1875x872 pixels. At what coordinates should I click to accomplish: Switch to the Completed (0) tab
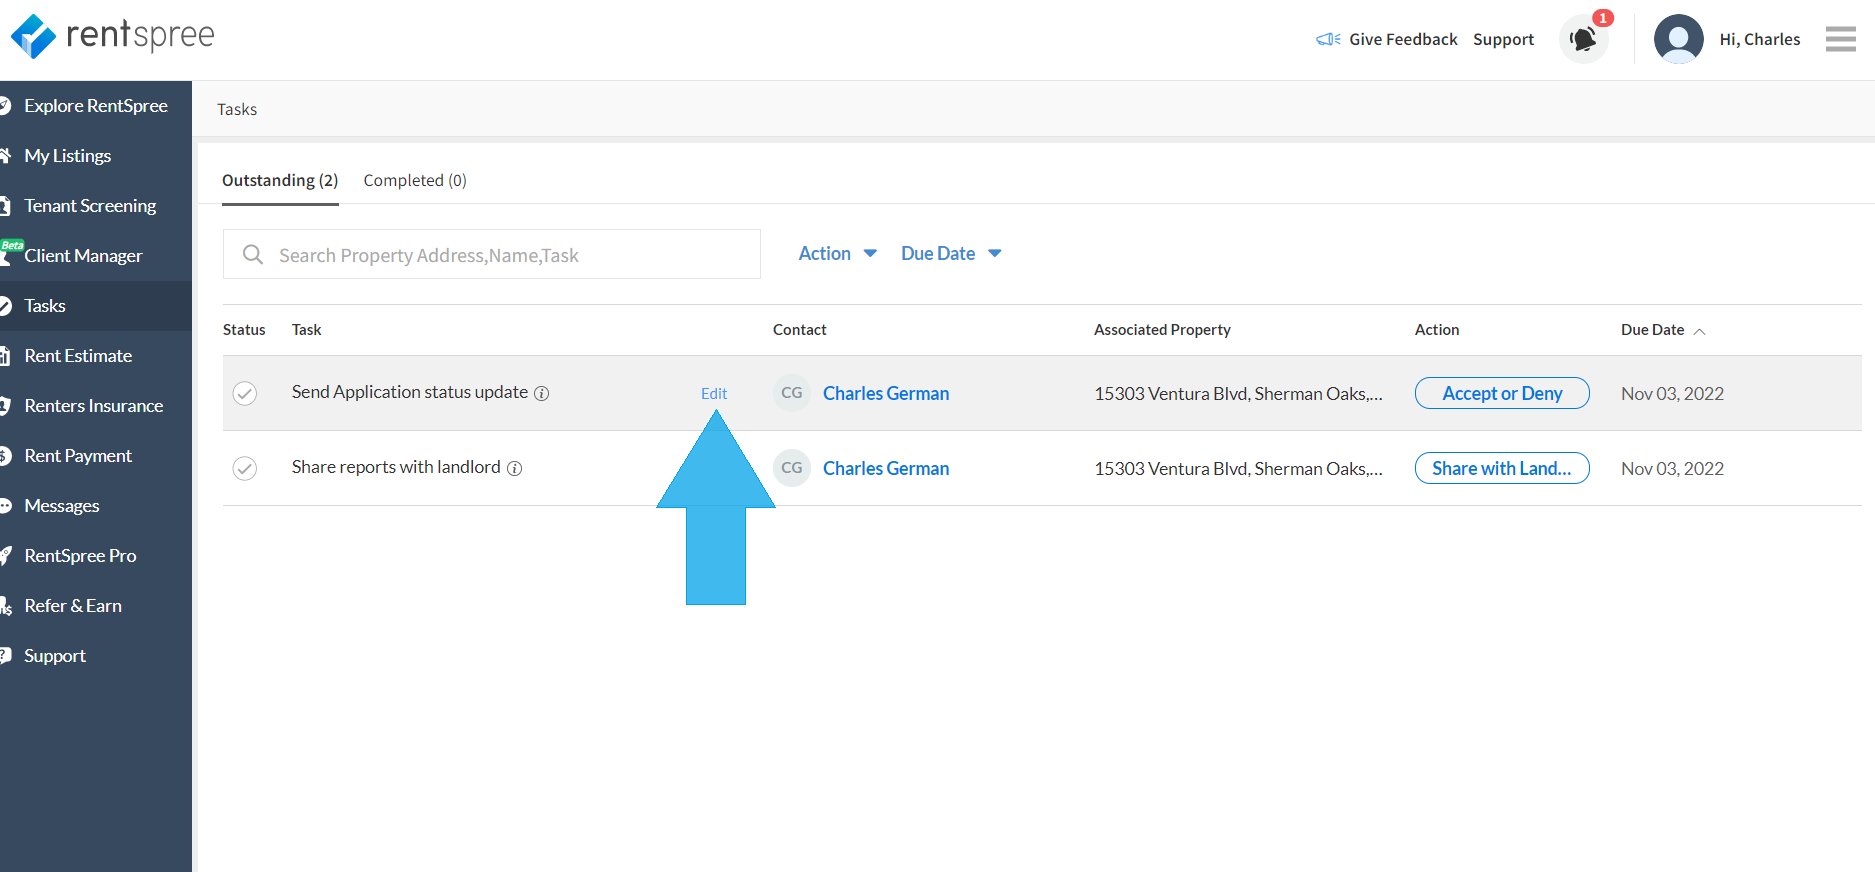(415, 180)
